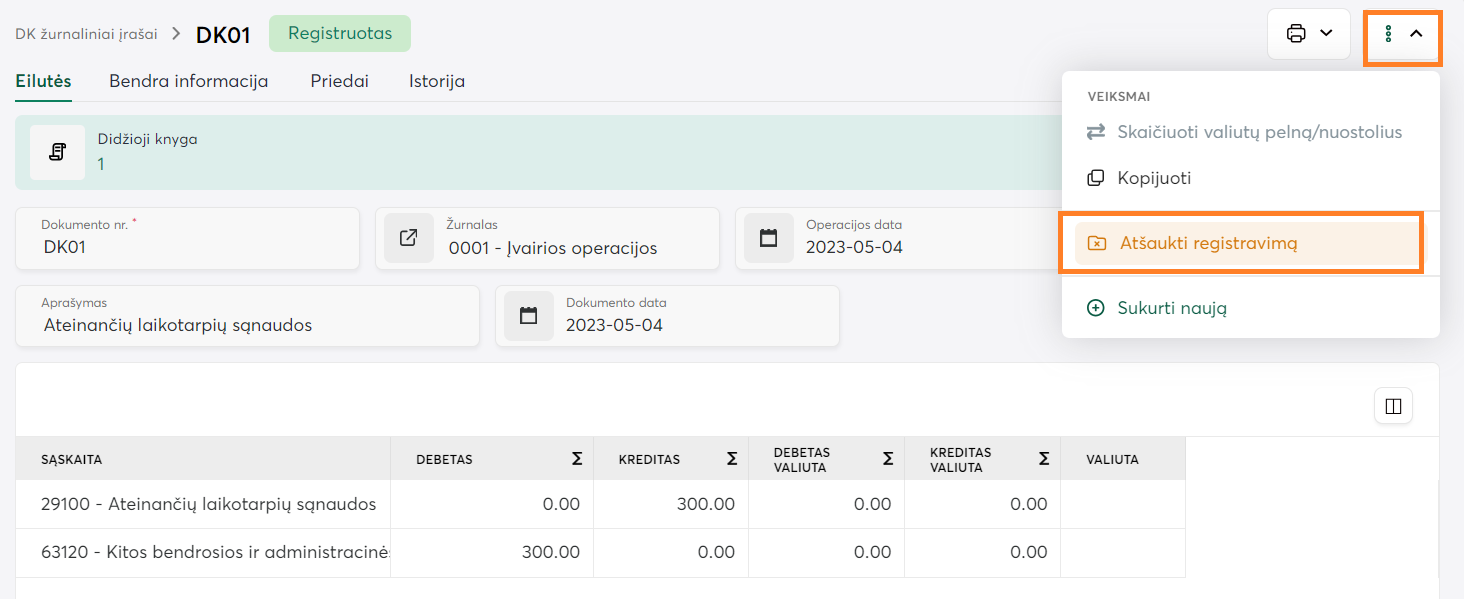
Task: Click Sukurti naują menu option
Action: pos(1171,308)
